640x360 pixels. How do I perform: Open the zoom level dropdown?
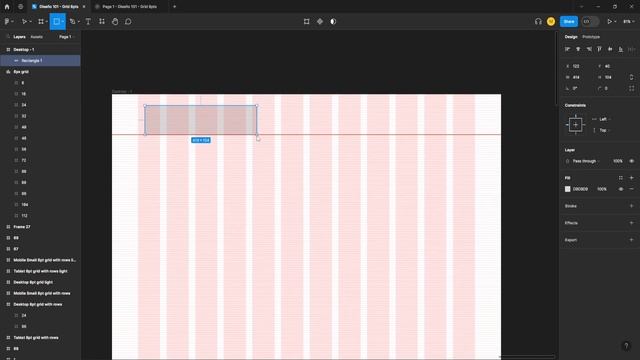tap(628, 22)
